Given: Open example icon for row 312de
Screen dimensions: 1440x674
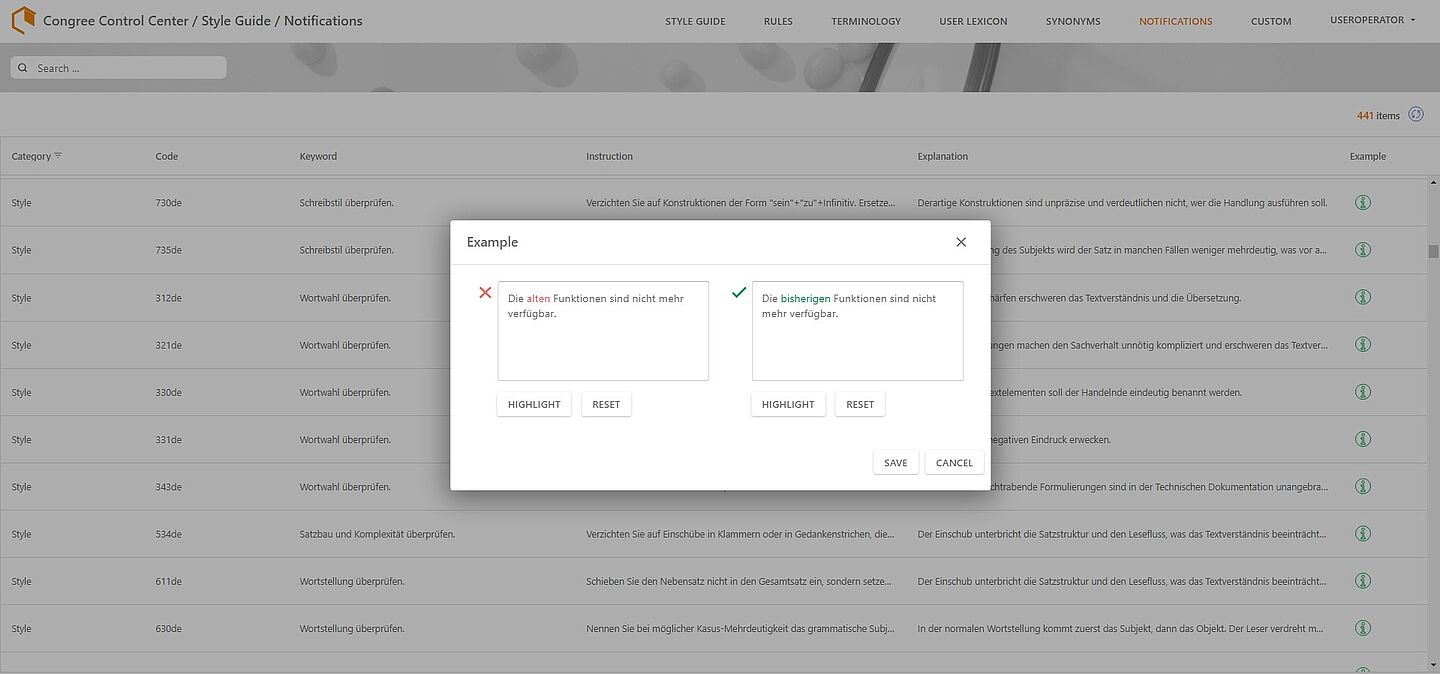Looking at the screenshot, I should pyautogui.click(x=1362, y=297).
